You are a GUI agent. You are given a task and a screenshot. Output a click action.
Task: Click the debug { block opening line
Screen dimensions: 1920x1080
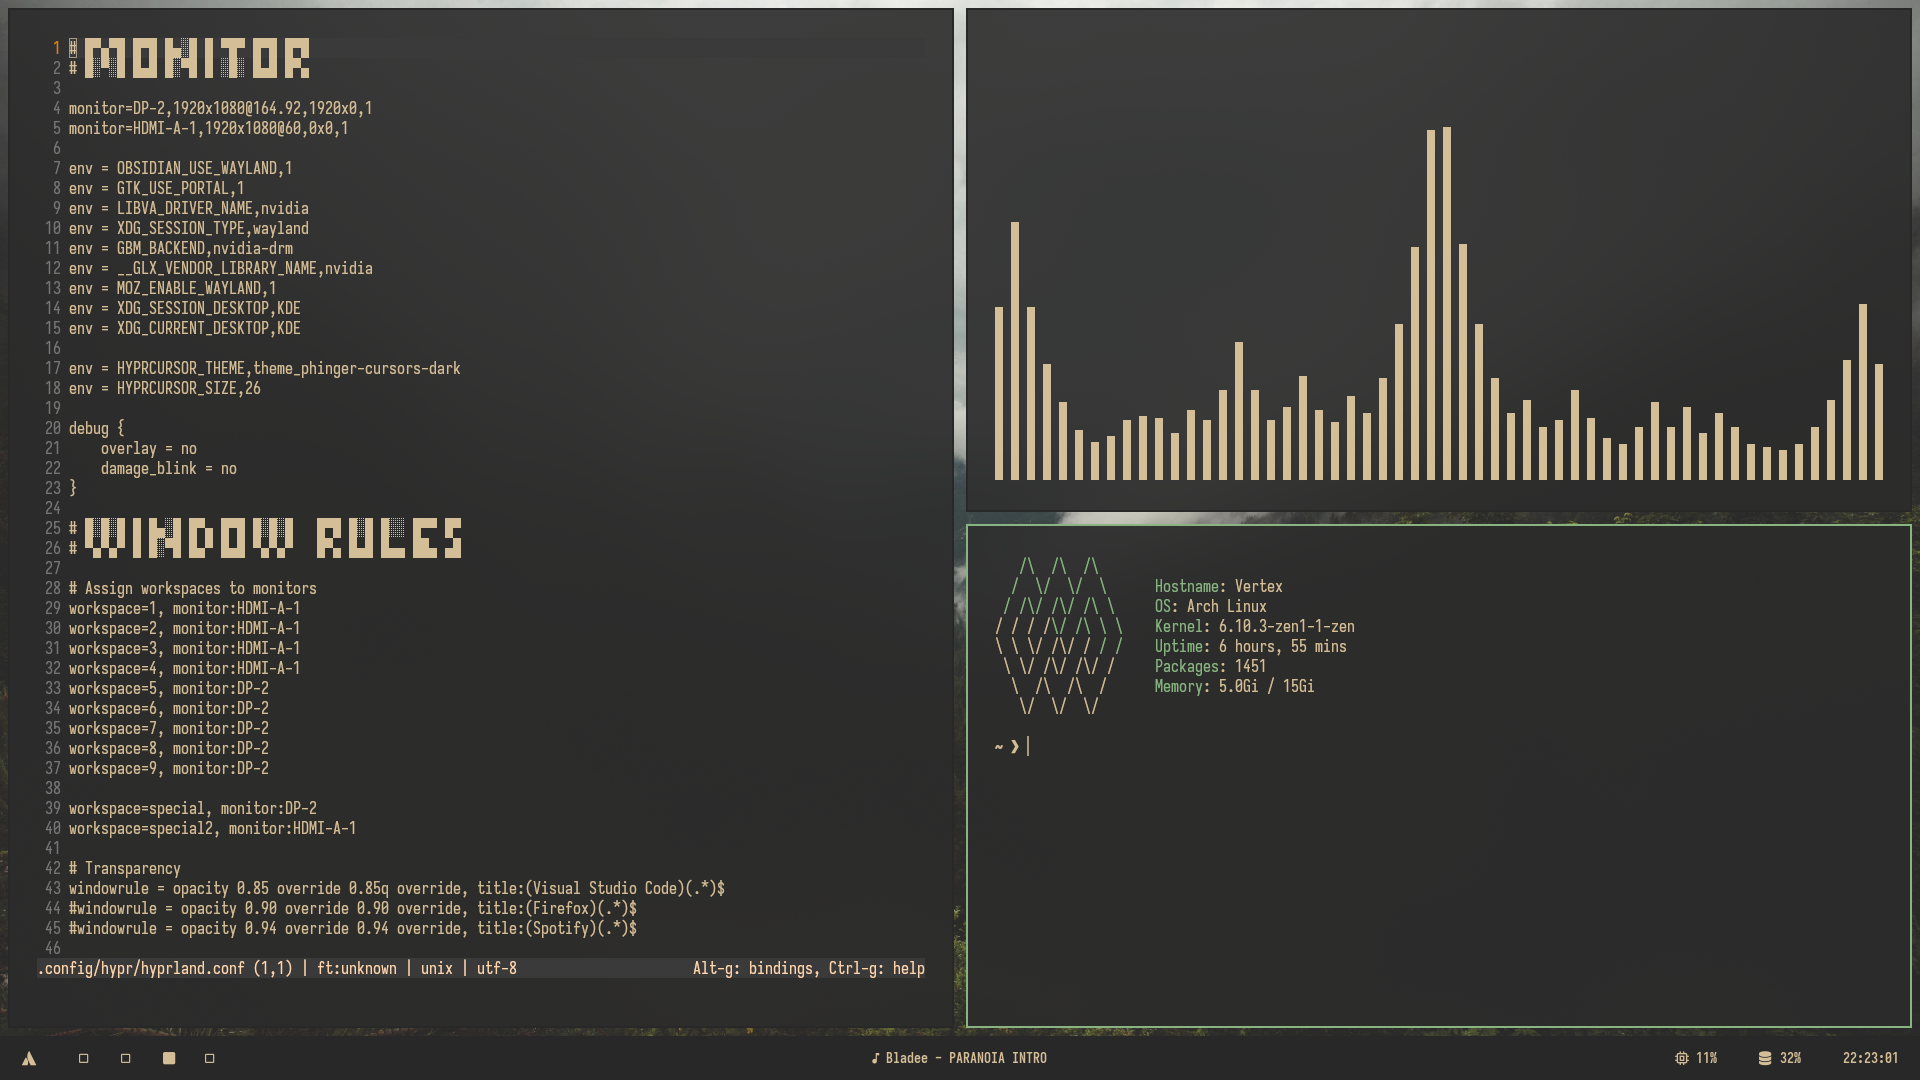coord(96,428)
